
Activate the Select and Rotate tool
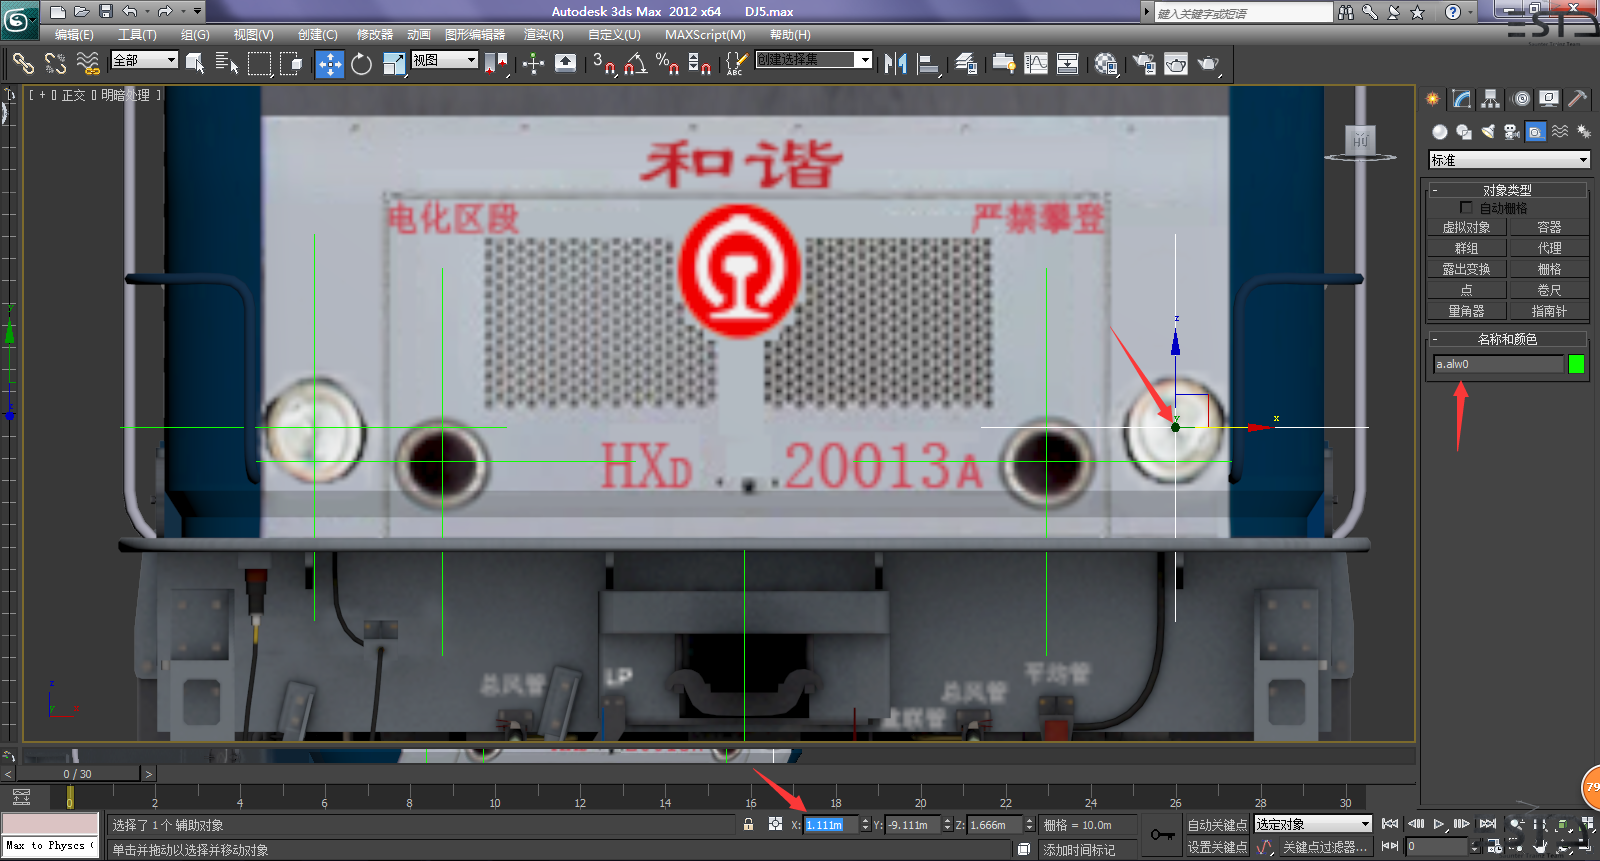[361, 63]
